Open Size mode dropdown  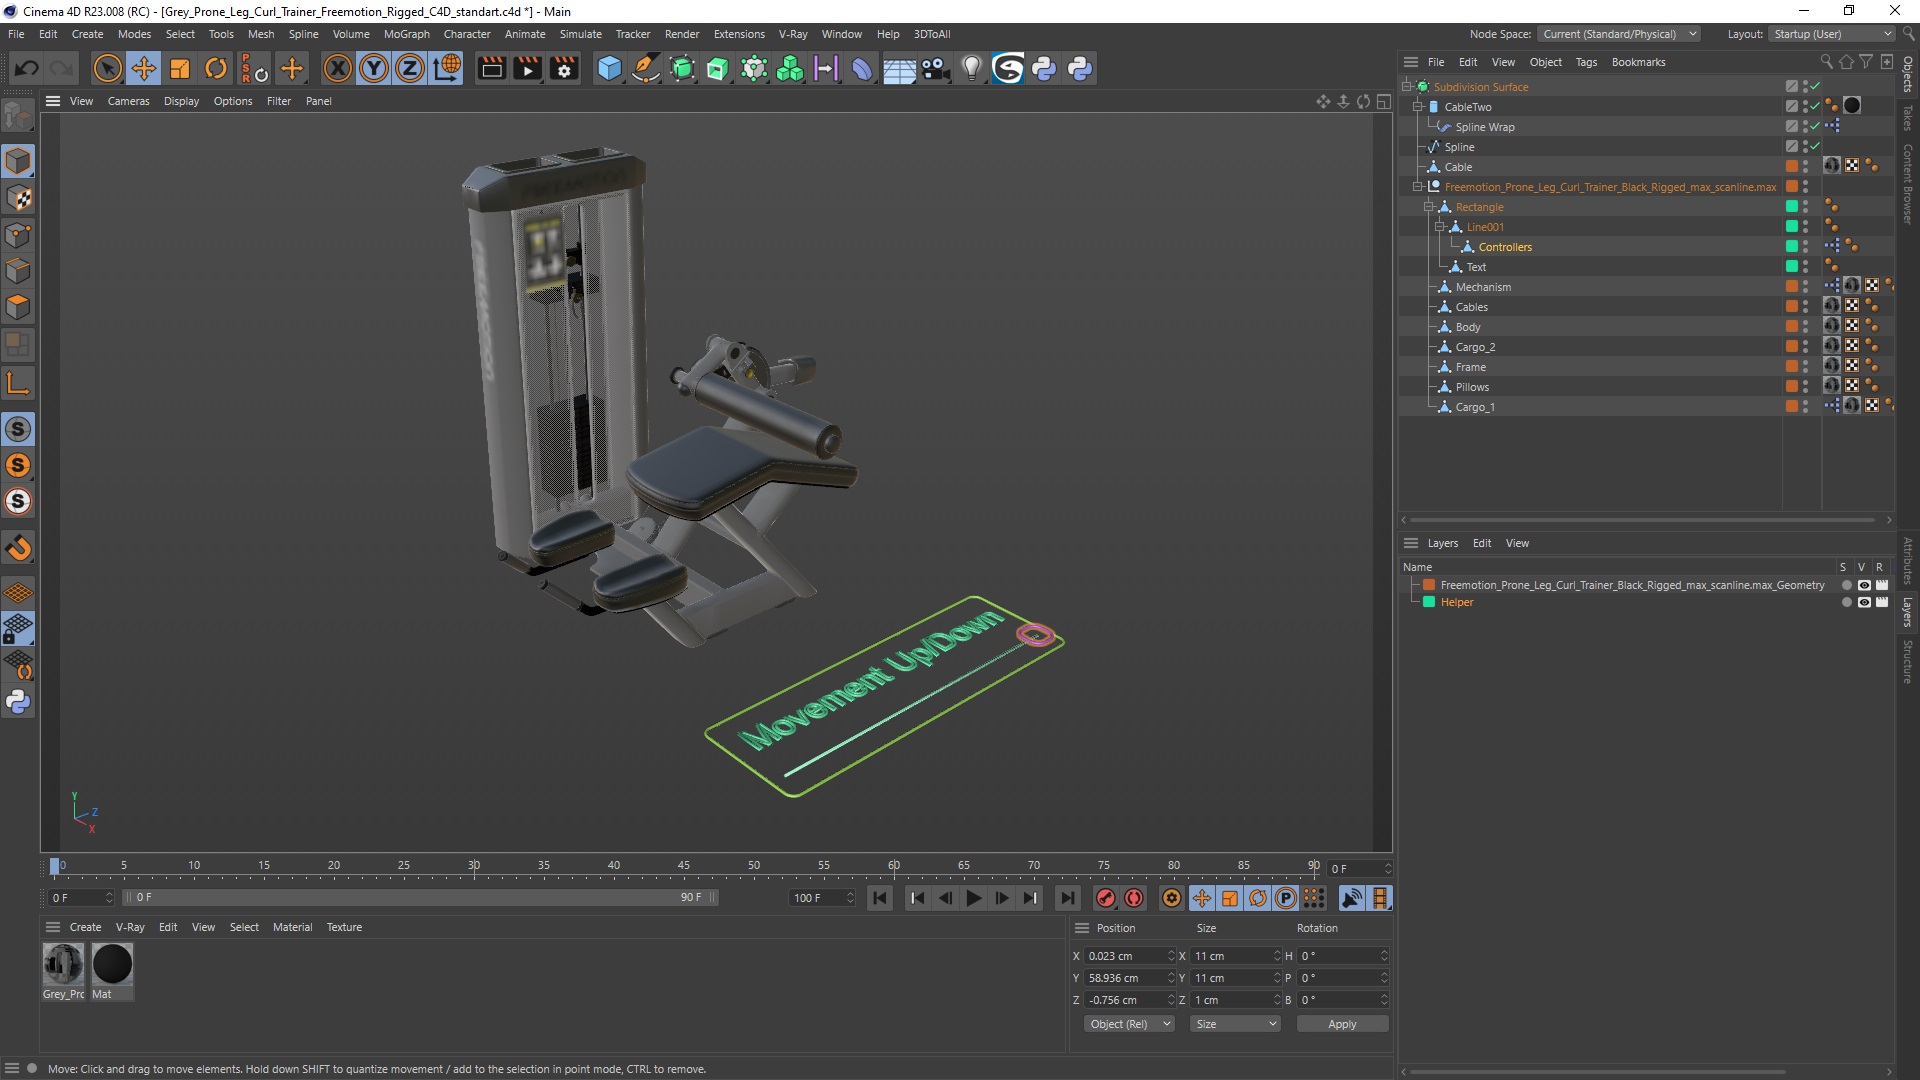pyautogui.click(x=1235, y=1024)
